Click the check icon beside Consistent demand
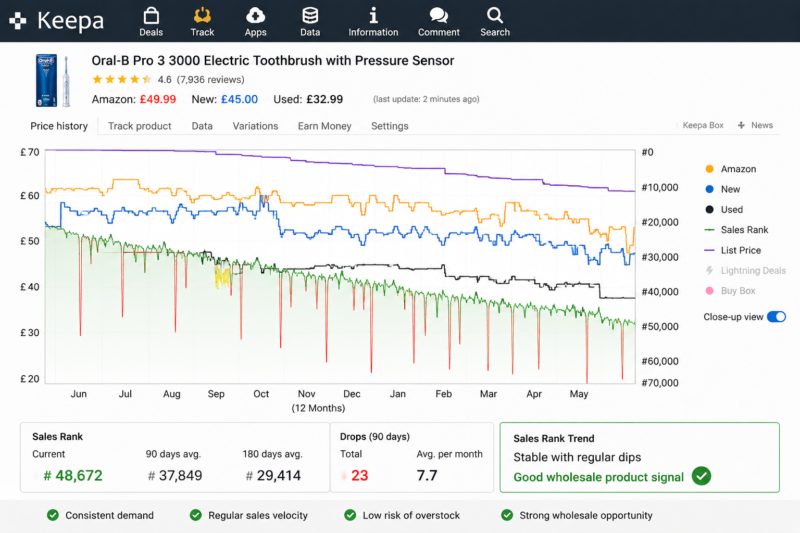 coord(53,515)
